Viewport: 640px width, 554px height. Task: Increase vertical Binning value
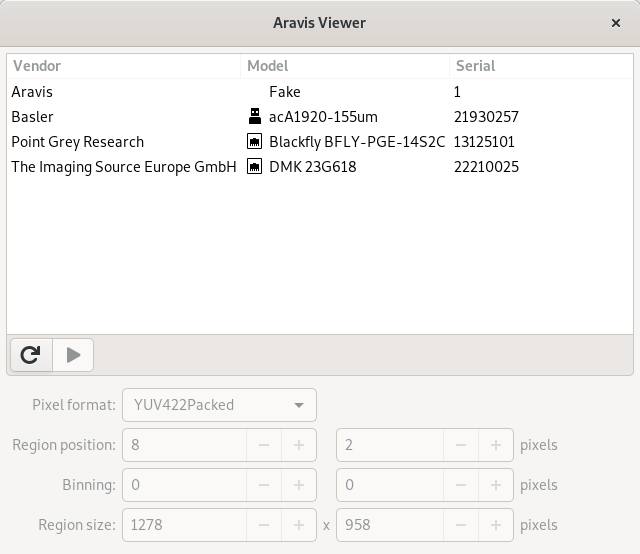[496, 485]
